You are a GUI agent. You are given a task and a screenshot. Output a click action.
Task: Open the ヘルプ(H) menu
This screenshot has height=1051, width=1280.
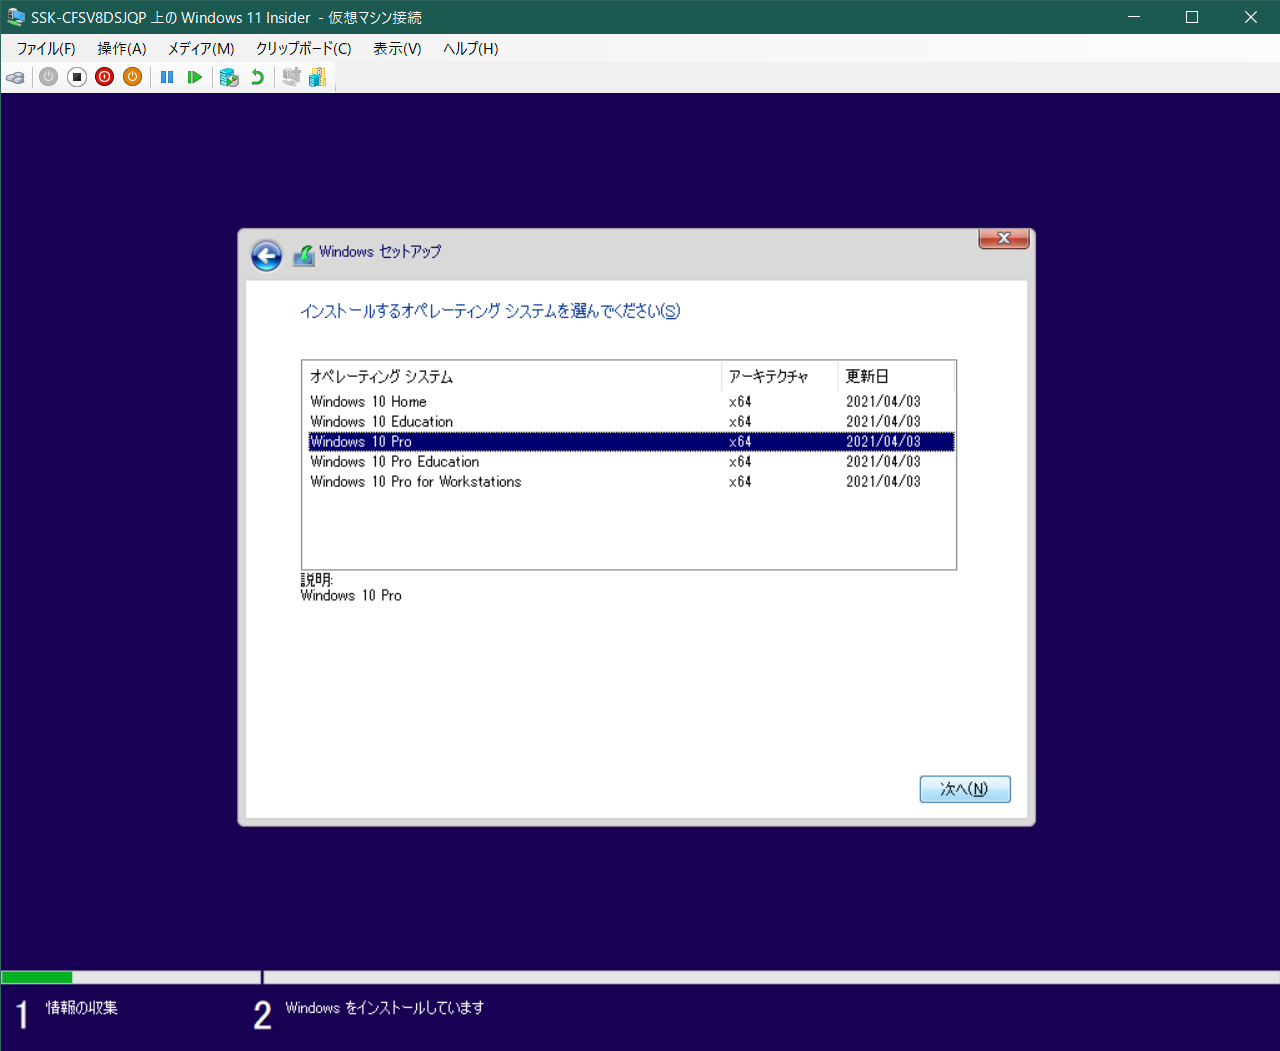[x=471, y=48]
